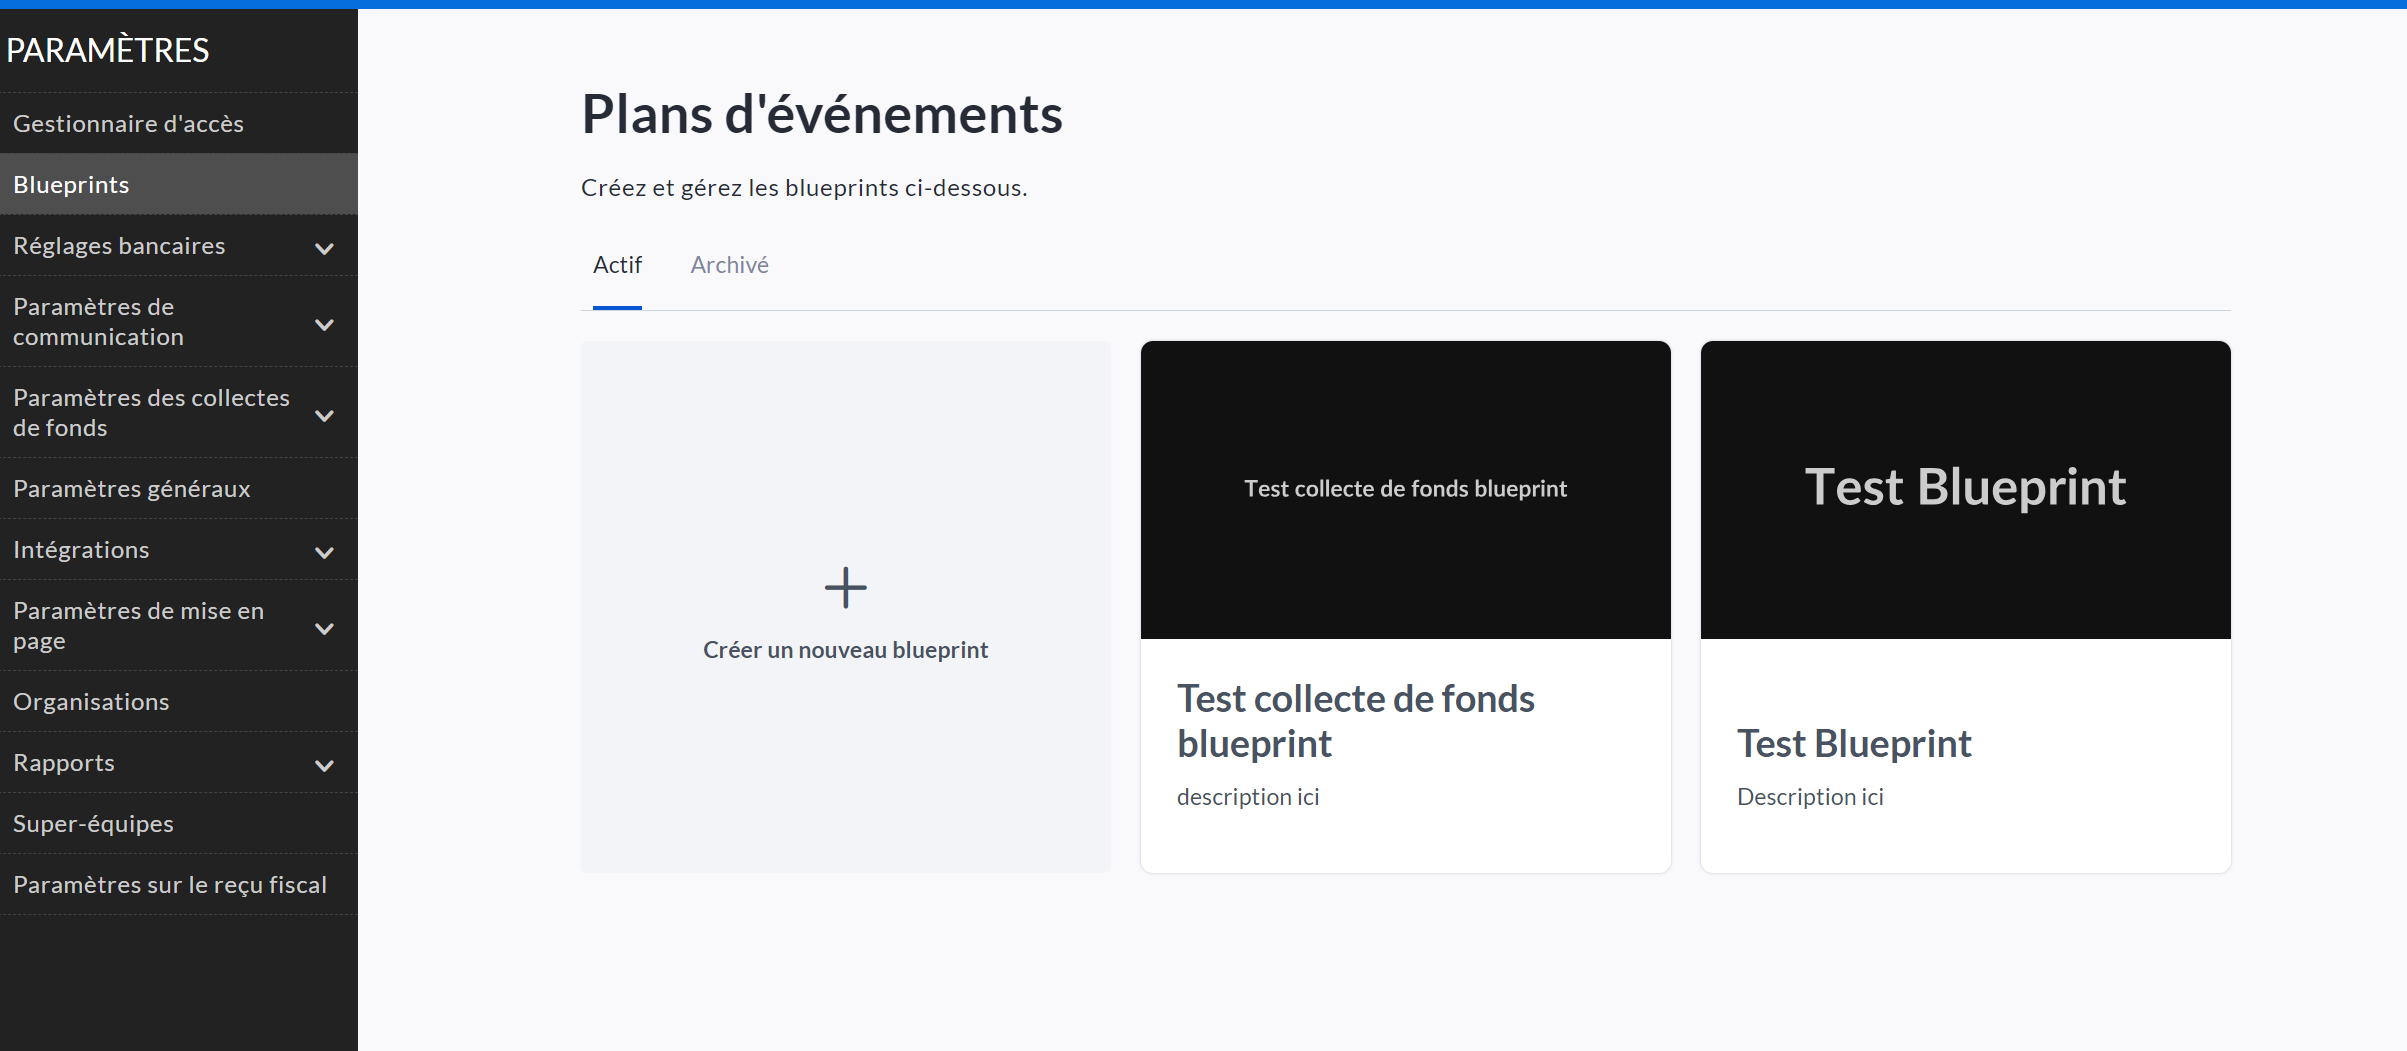The height and width of the screenshot is (1051, 2407).
Task: Expand the Rapports chevron
Action: (x=324, y=765)
